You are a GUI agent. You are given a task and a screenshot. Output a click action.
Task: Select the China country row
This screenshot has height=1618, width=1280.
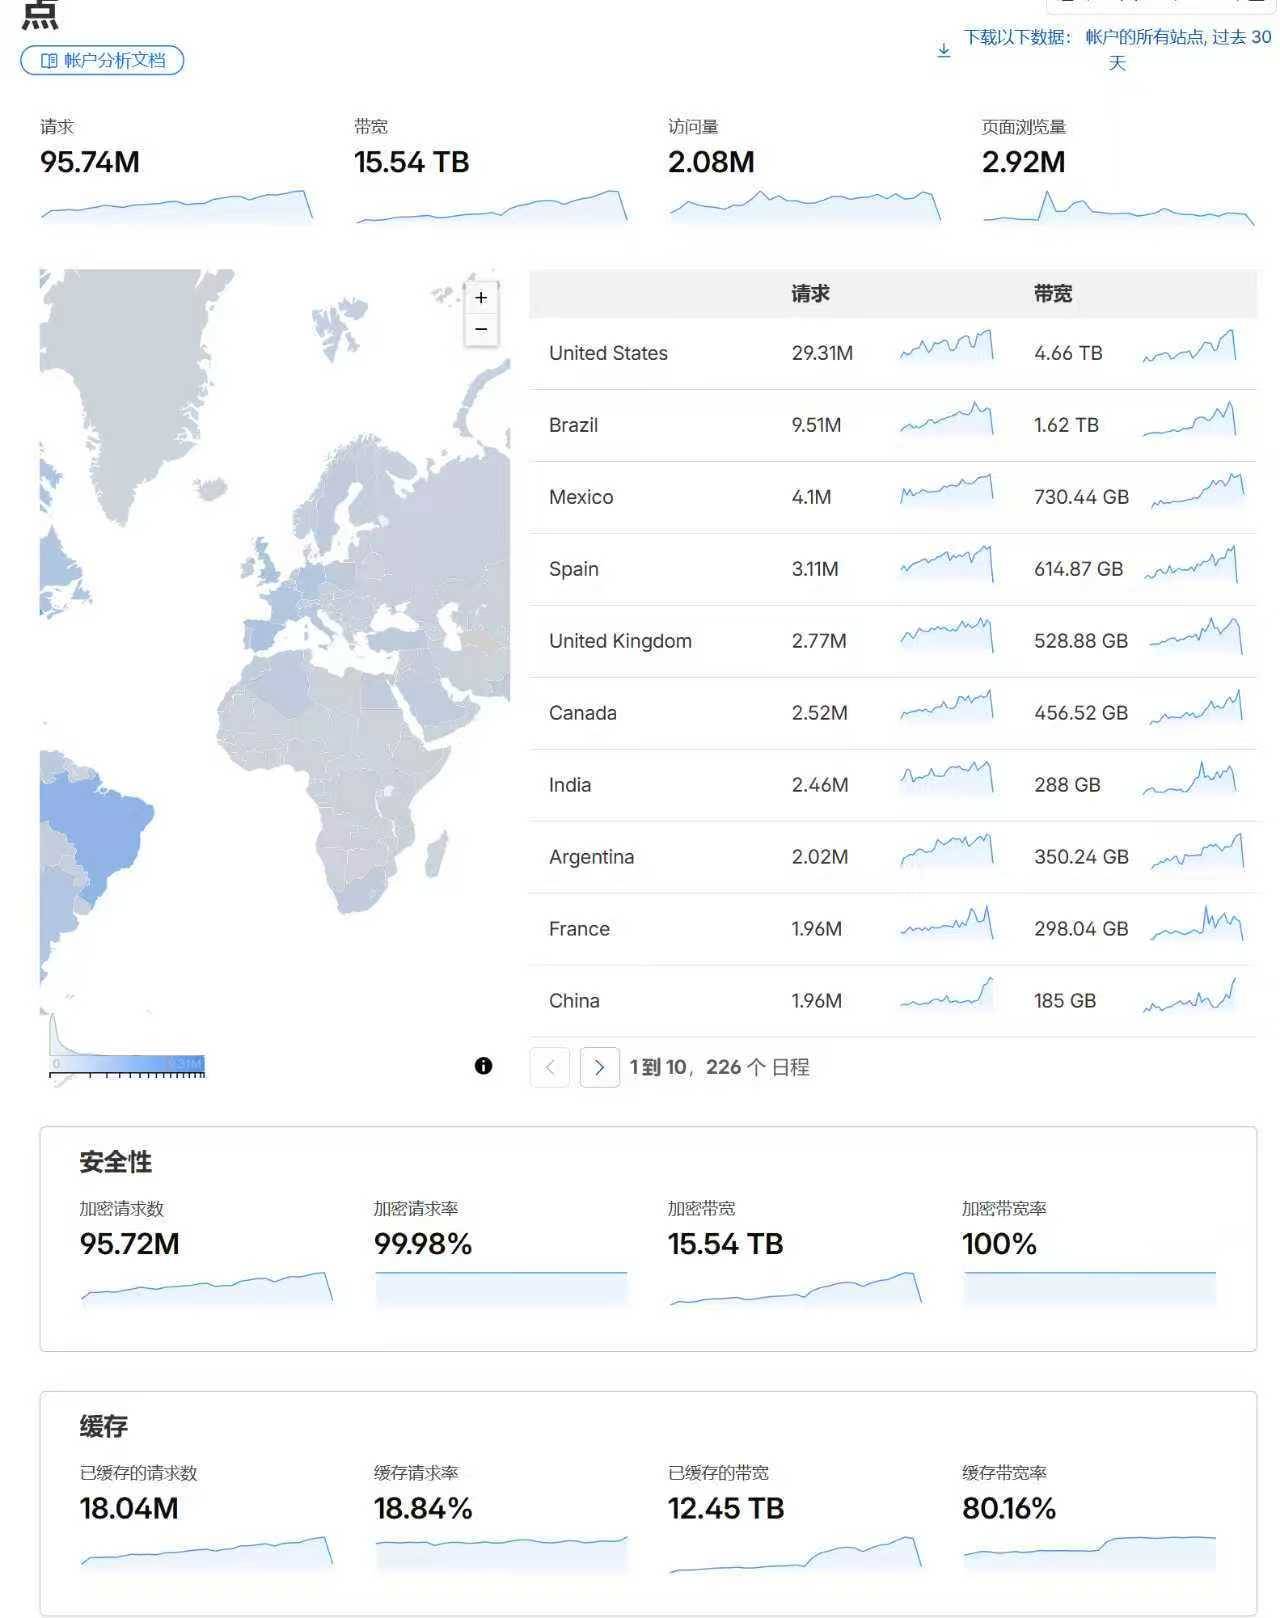(x=892, y=1001)
